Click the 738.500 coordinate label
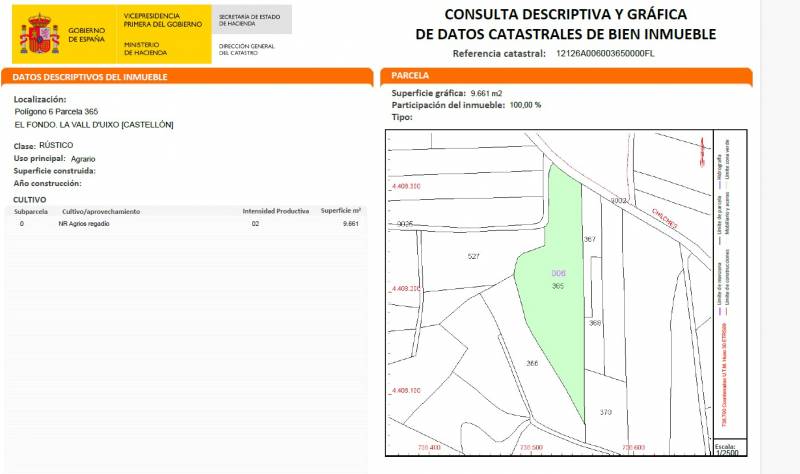Screen dimensions: 800x474 point(531,447)
